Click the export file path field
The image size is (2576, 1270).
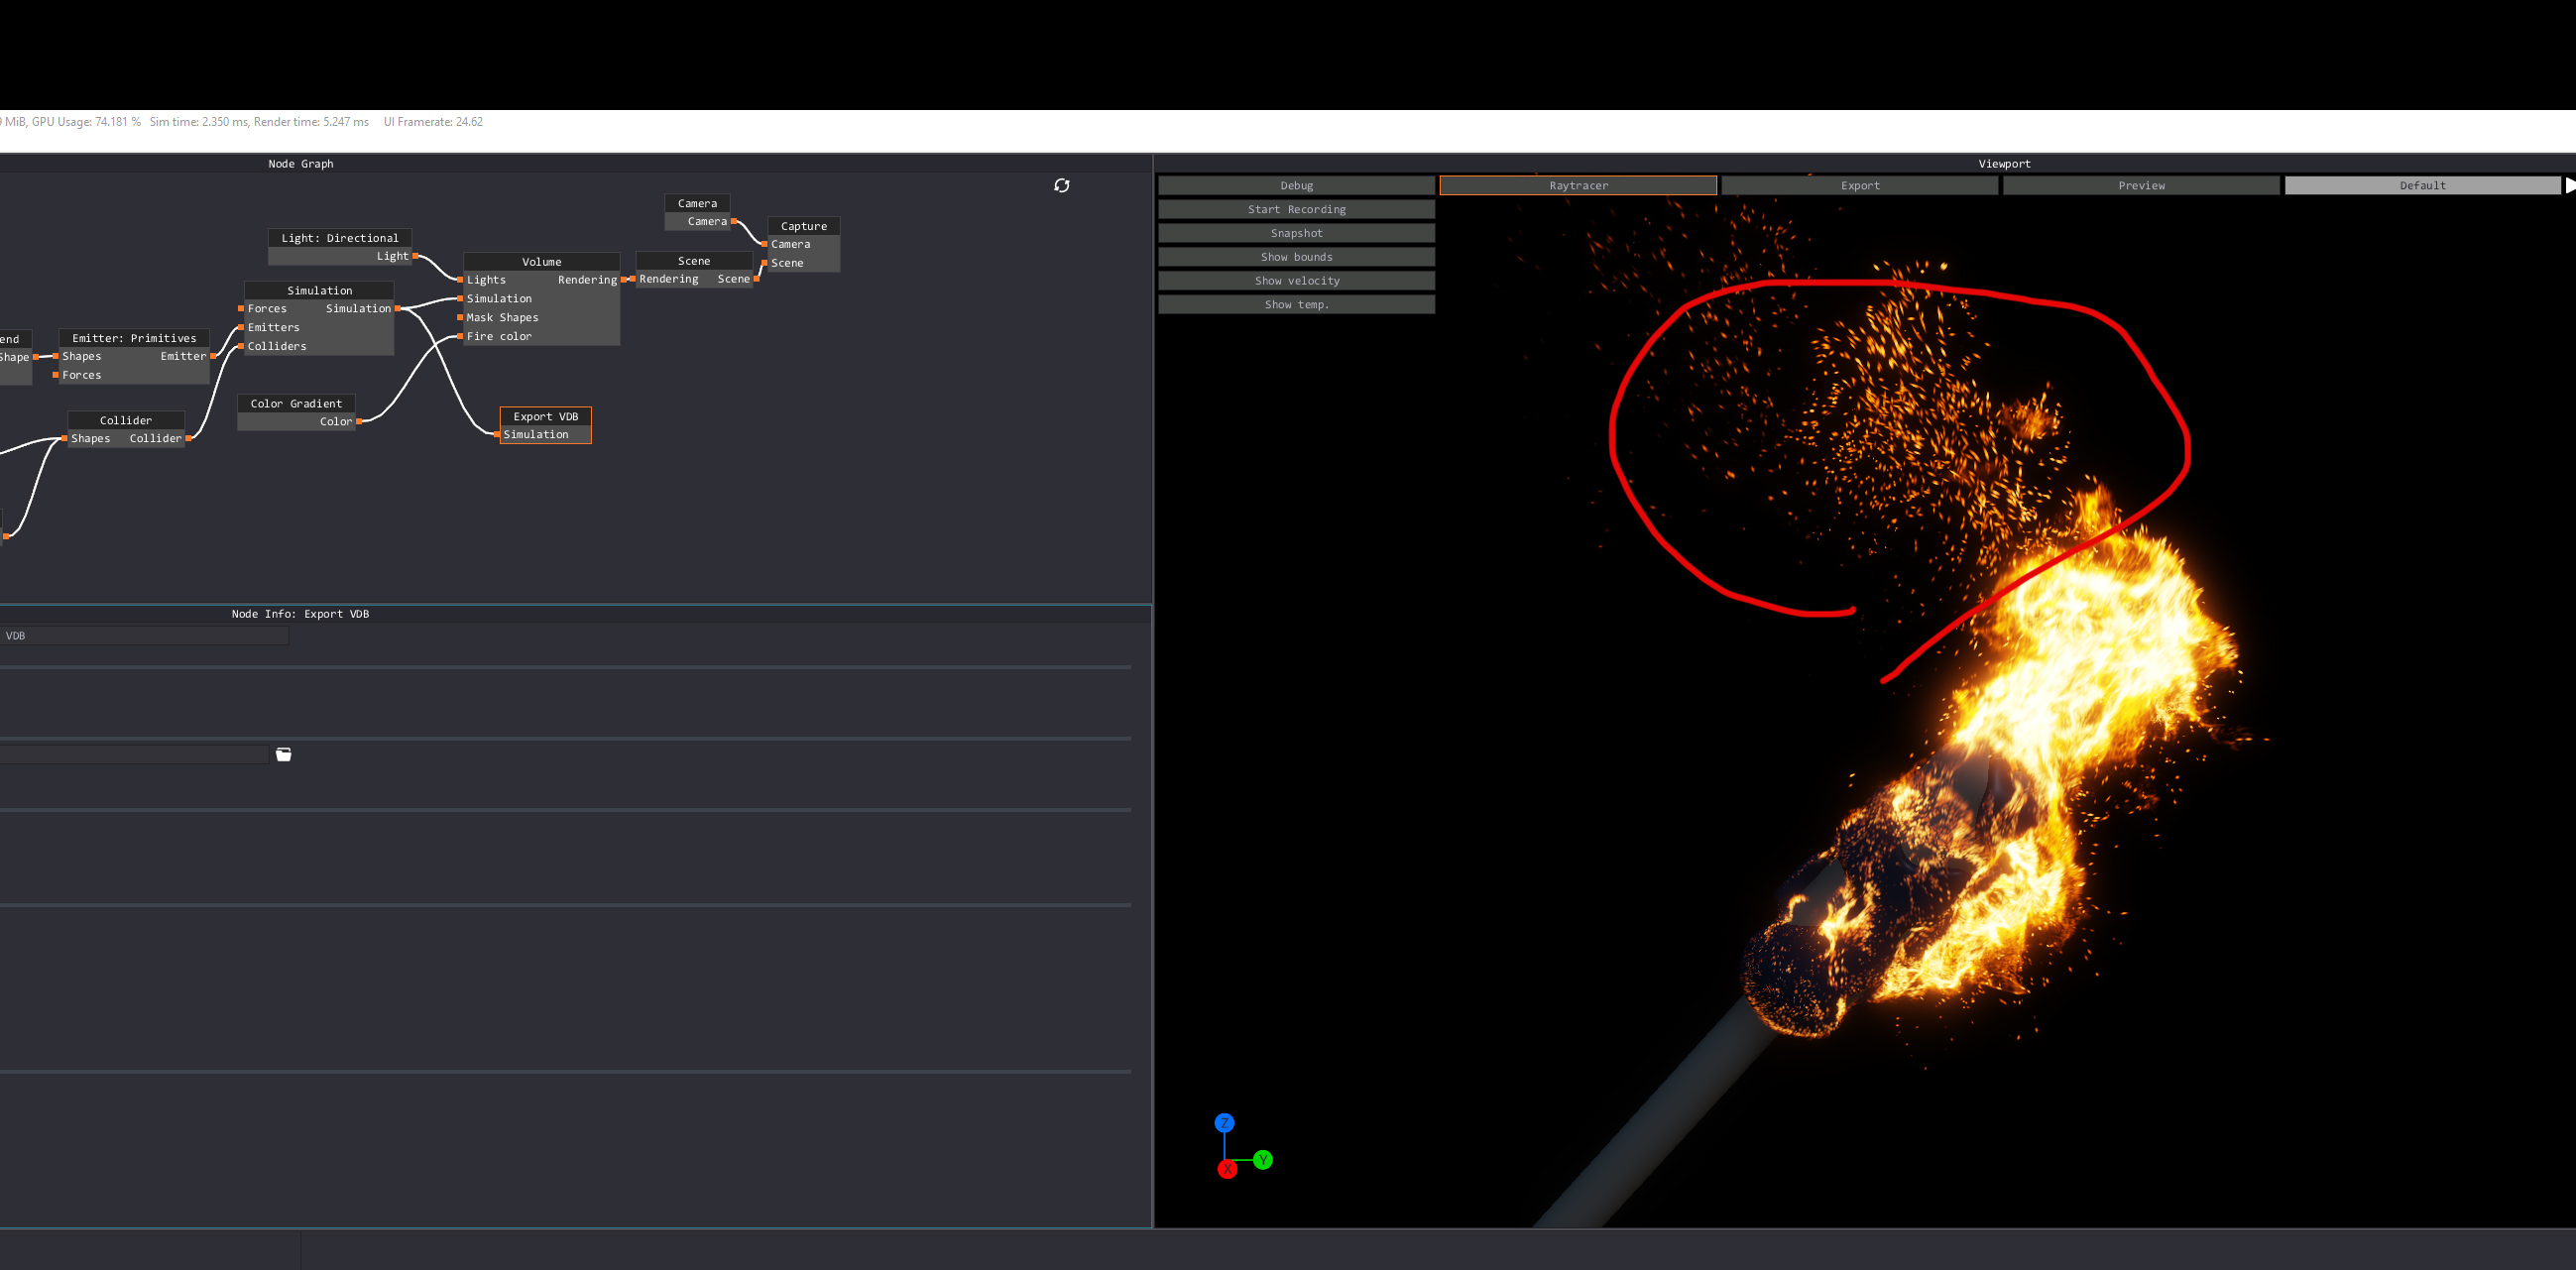[x=134, y=755]
